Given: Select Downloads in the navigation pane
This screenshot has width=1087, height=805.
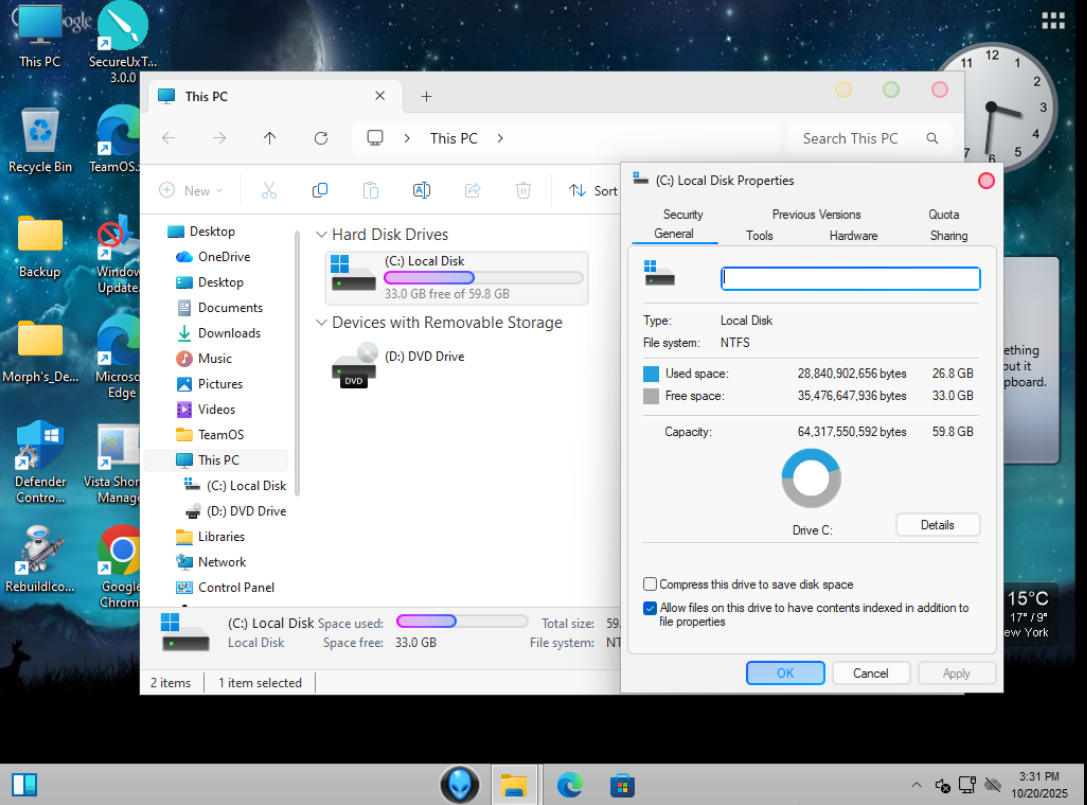Looking at the screenshot, I should [229, 333].
